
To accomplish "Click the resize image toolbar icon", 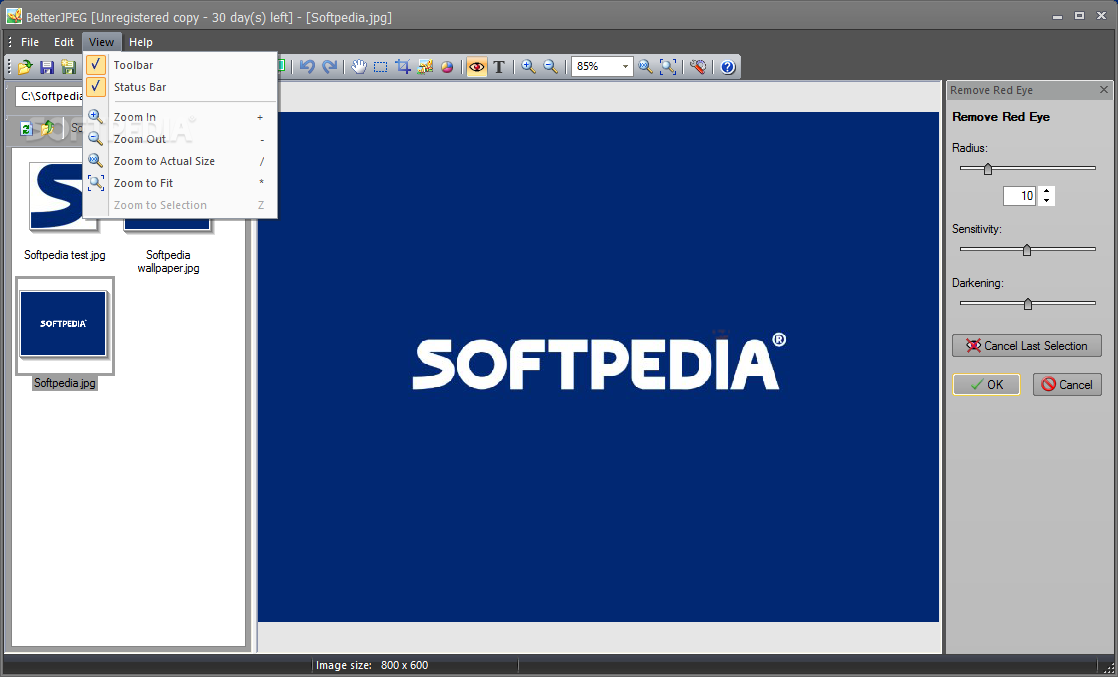I will 425,67.
